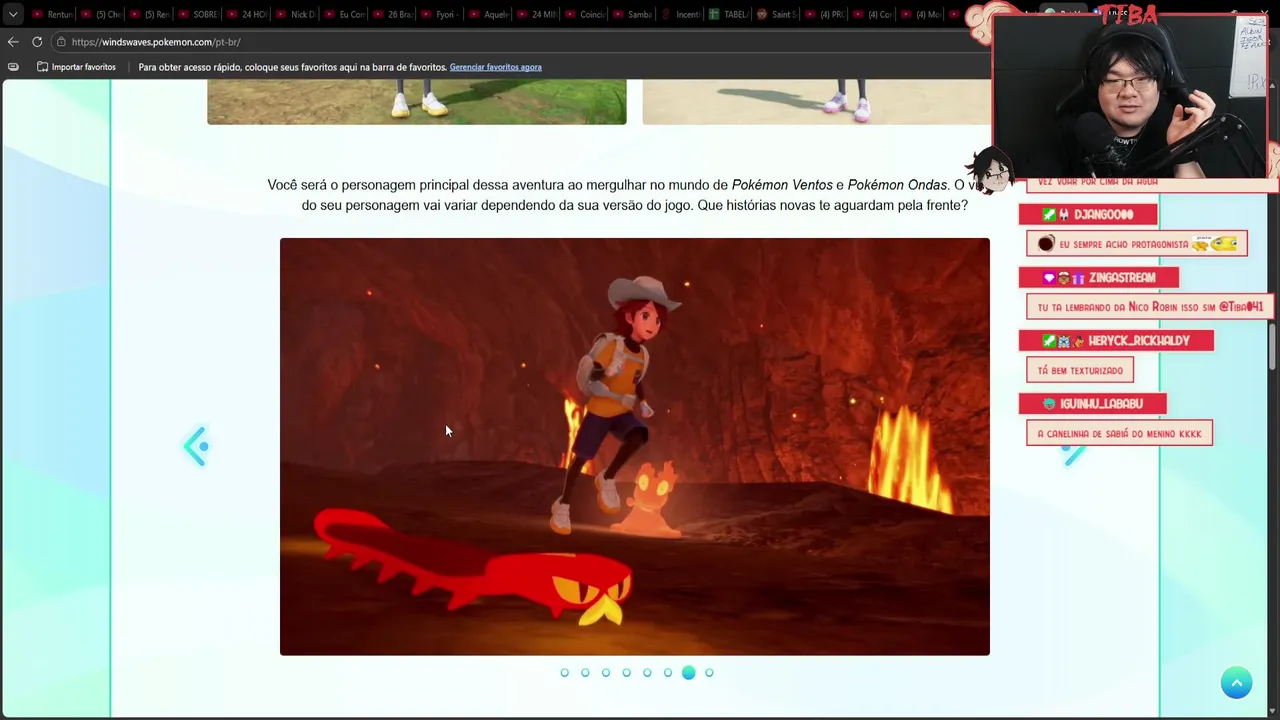
Task: Select the fifth carousel pagination dot
Action: 647,673
